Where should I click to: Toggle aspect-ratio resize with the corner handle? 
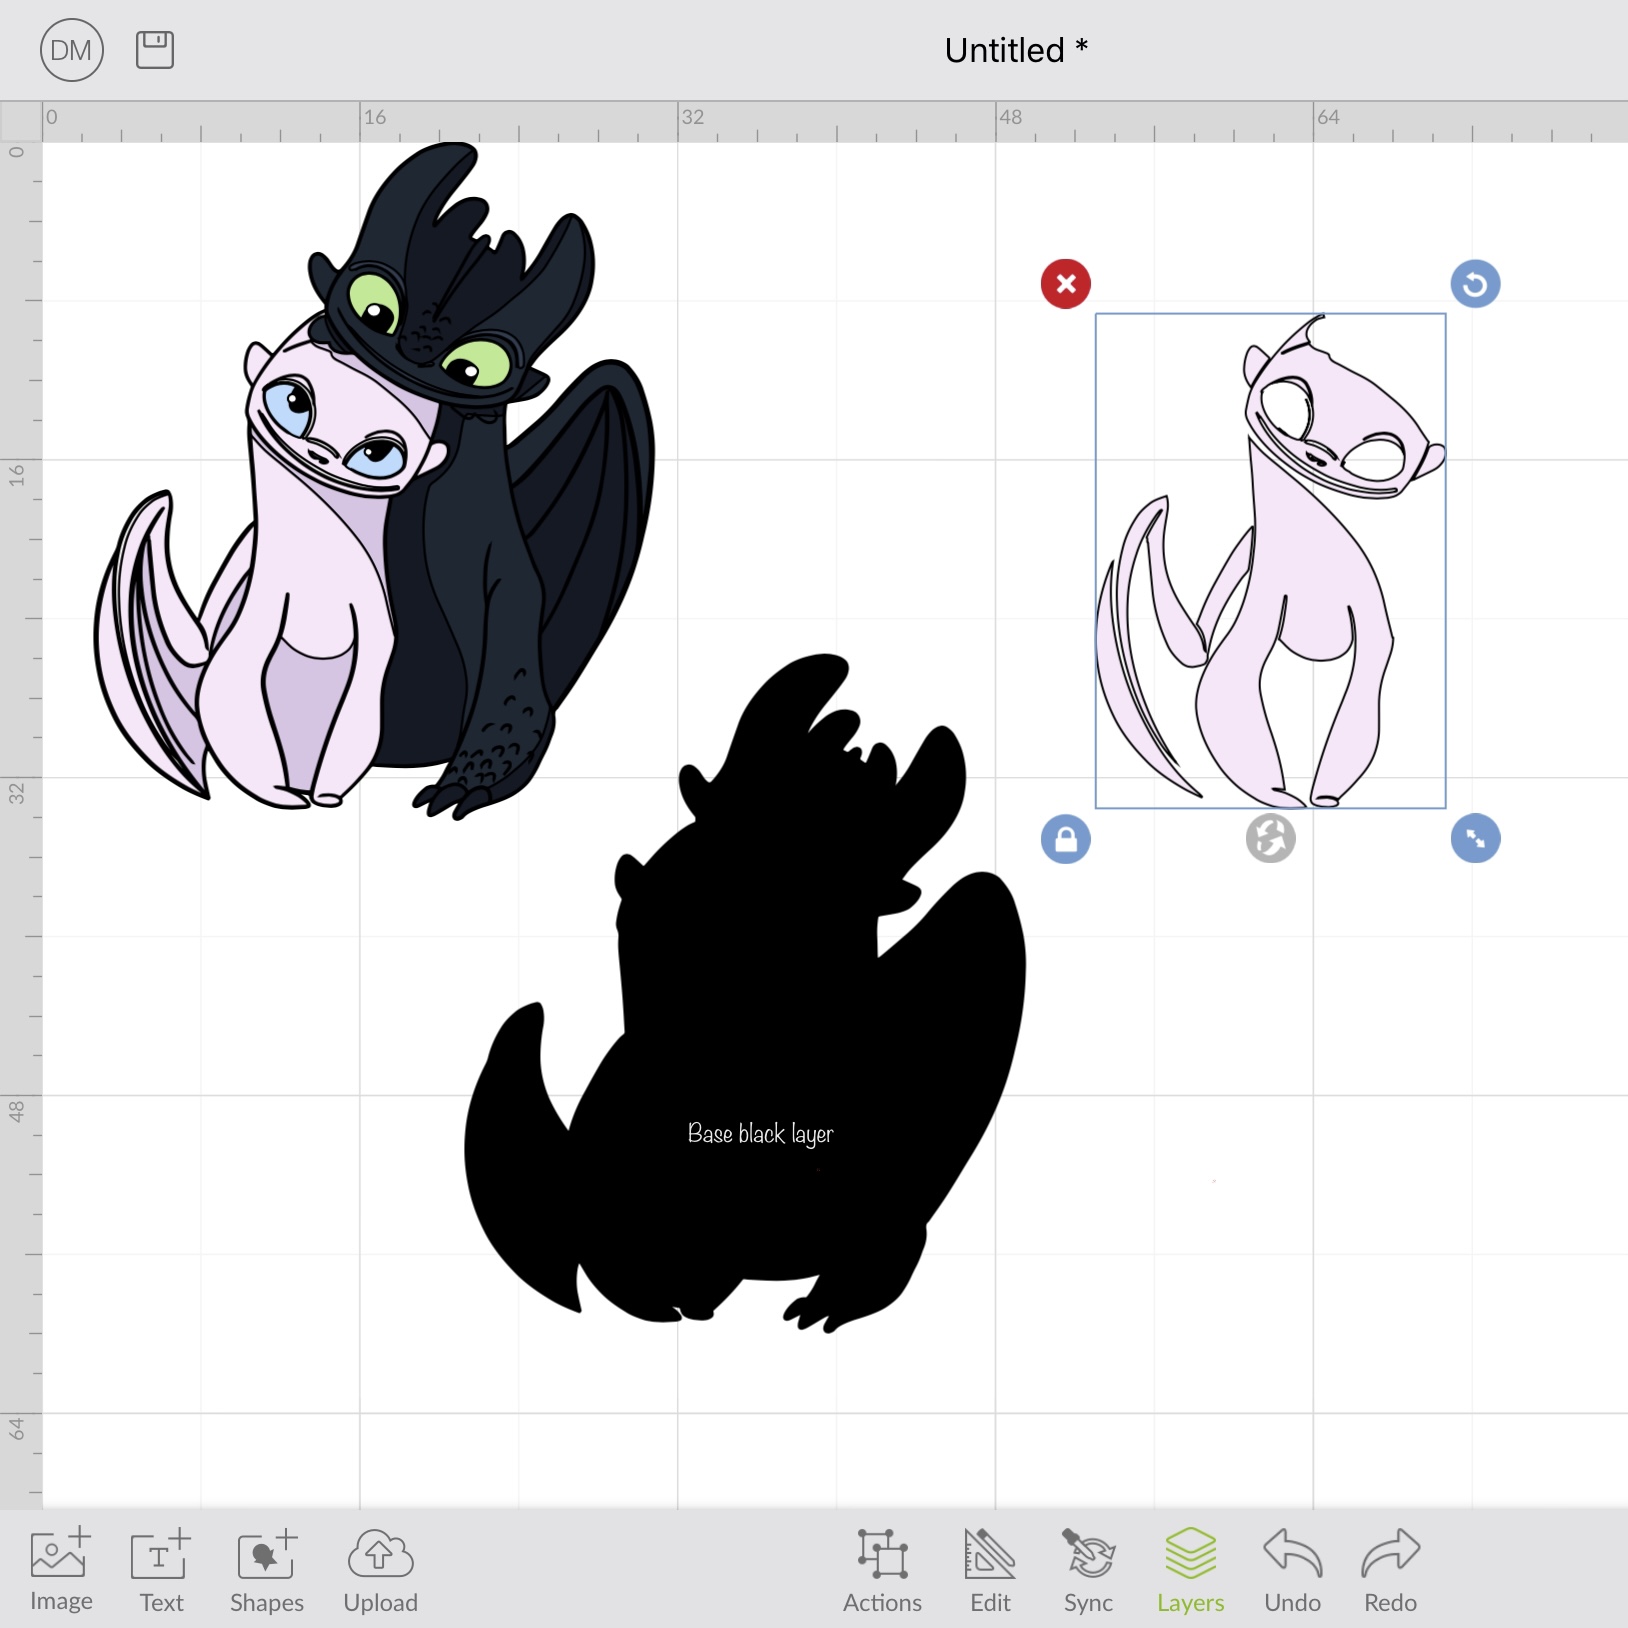1475,839
